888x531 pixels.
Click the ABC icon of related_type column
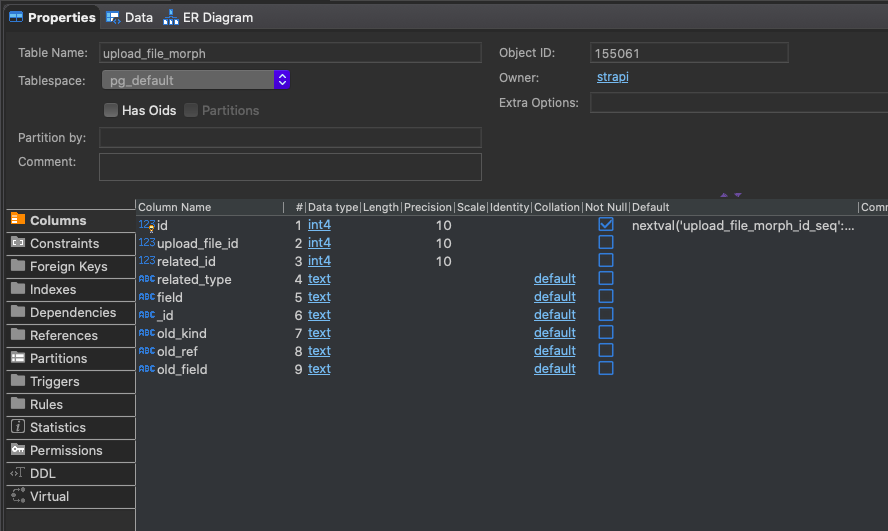(x=147, y=279)
